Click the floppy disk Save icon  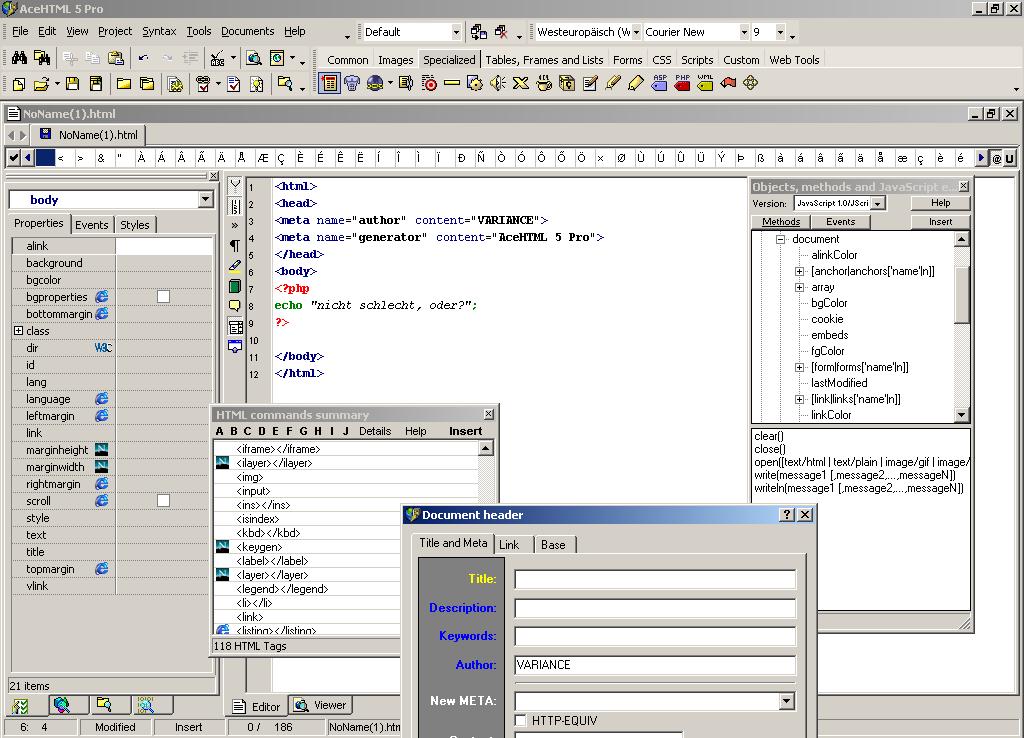[x=72, y=84]
